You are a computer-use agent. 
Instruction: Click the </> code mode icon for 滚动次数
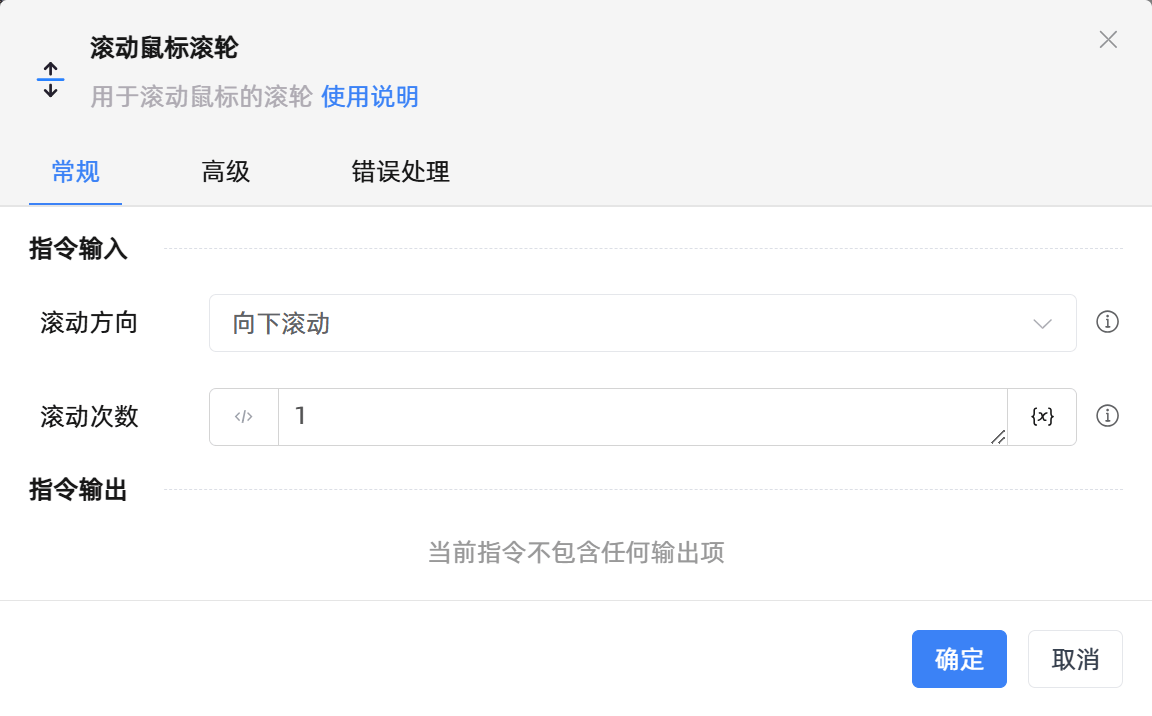242,417
